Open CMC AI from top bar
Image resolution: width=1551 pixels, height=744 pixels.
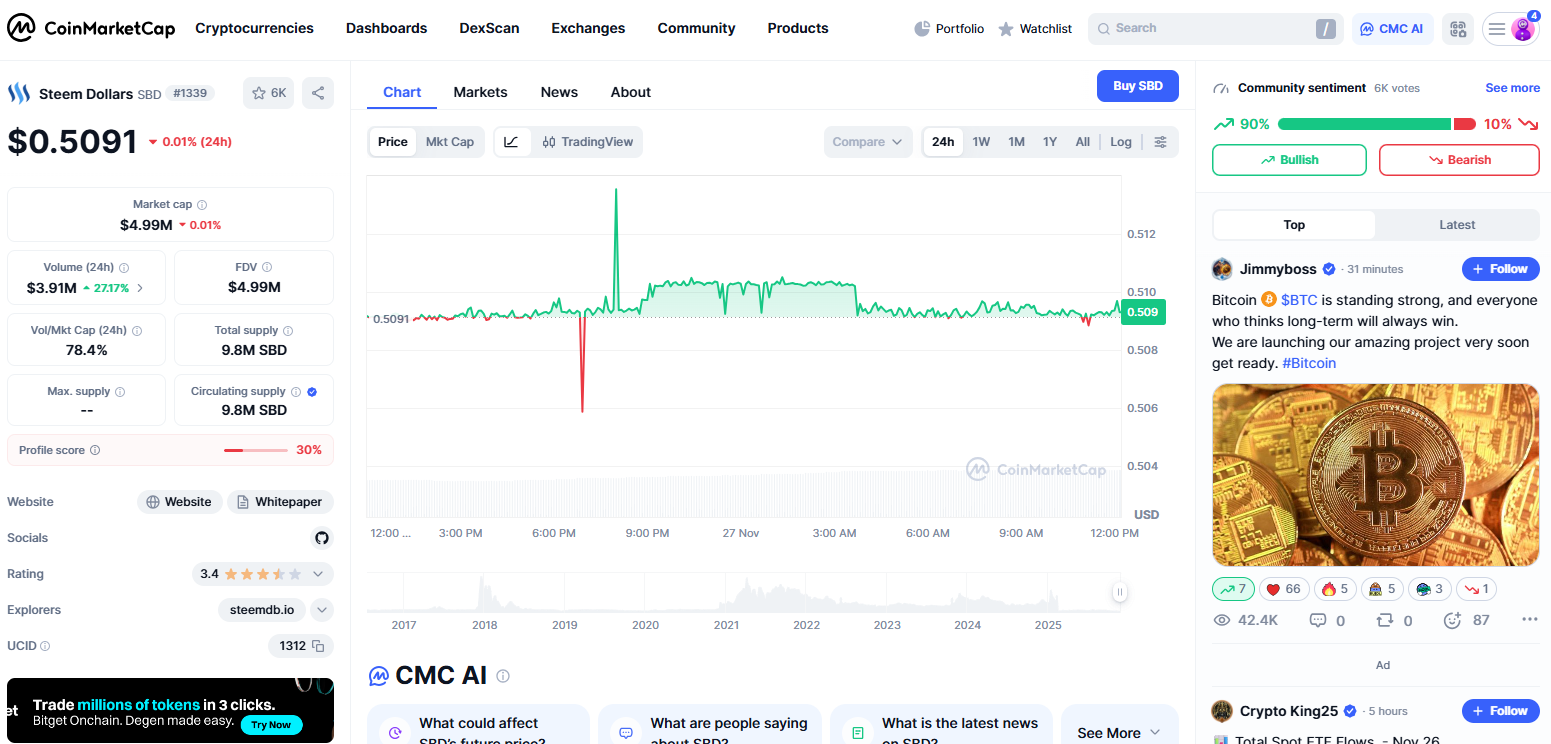coord(1392,29)
